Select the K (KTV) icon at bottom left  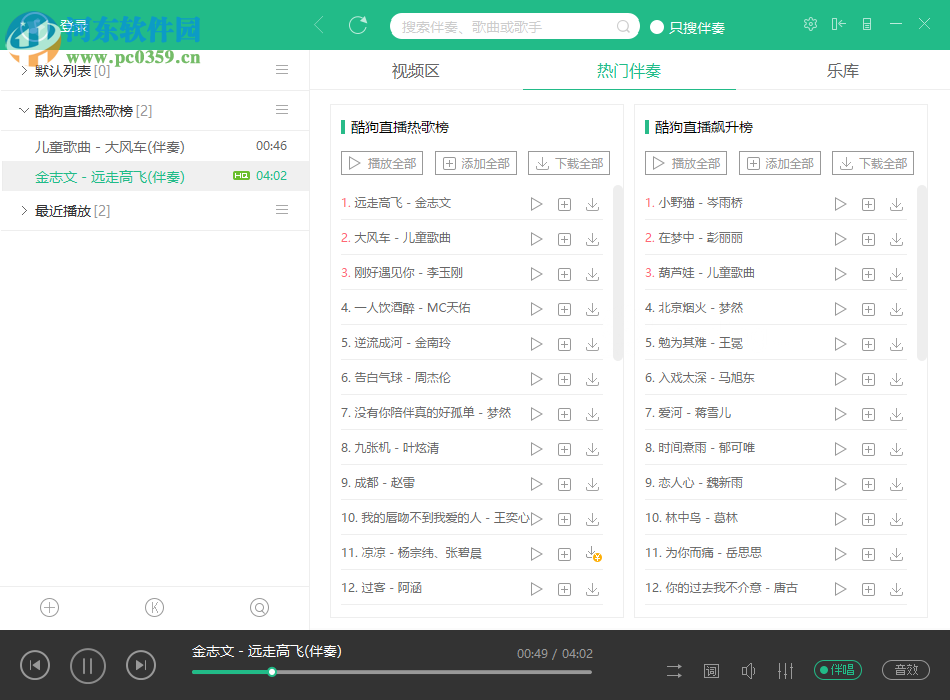tap(154, 607)
